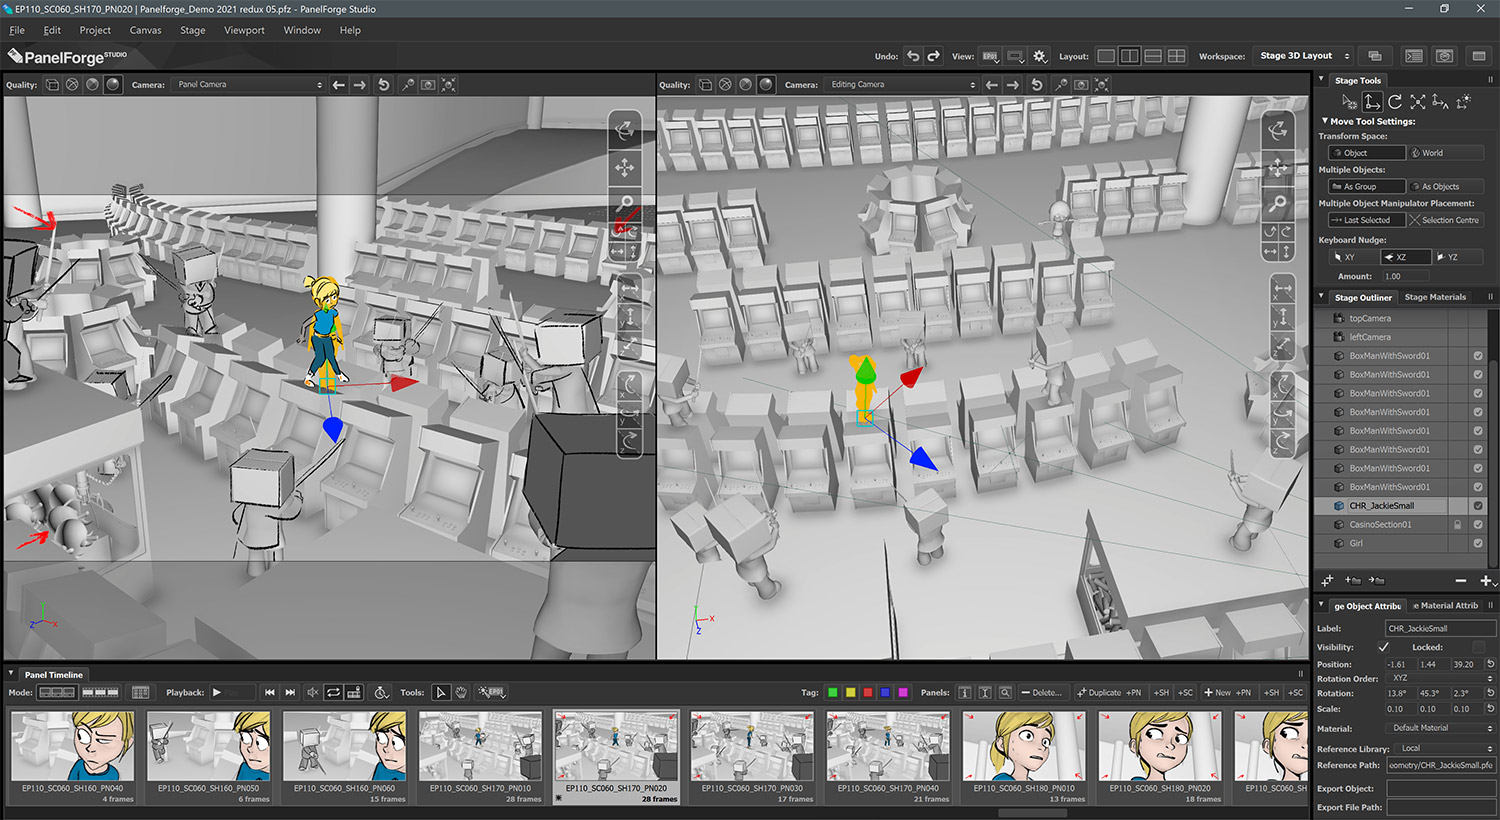
Task: Select the Scale tool in Stage Tools
Action: [x=1418, y=101]
